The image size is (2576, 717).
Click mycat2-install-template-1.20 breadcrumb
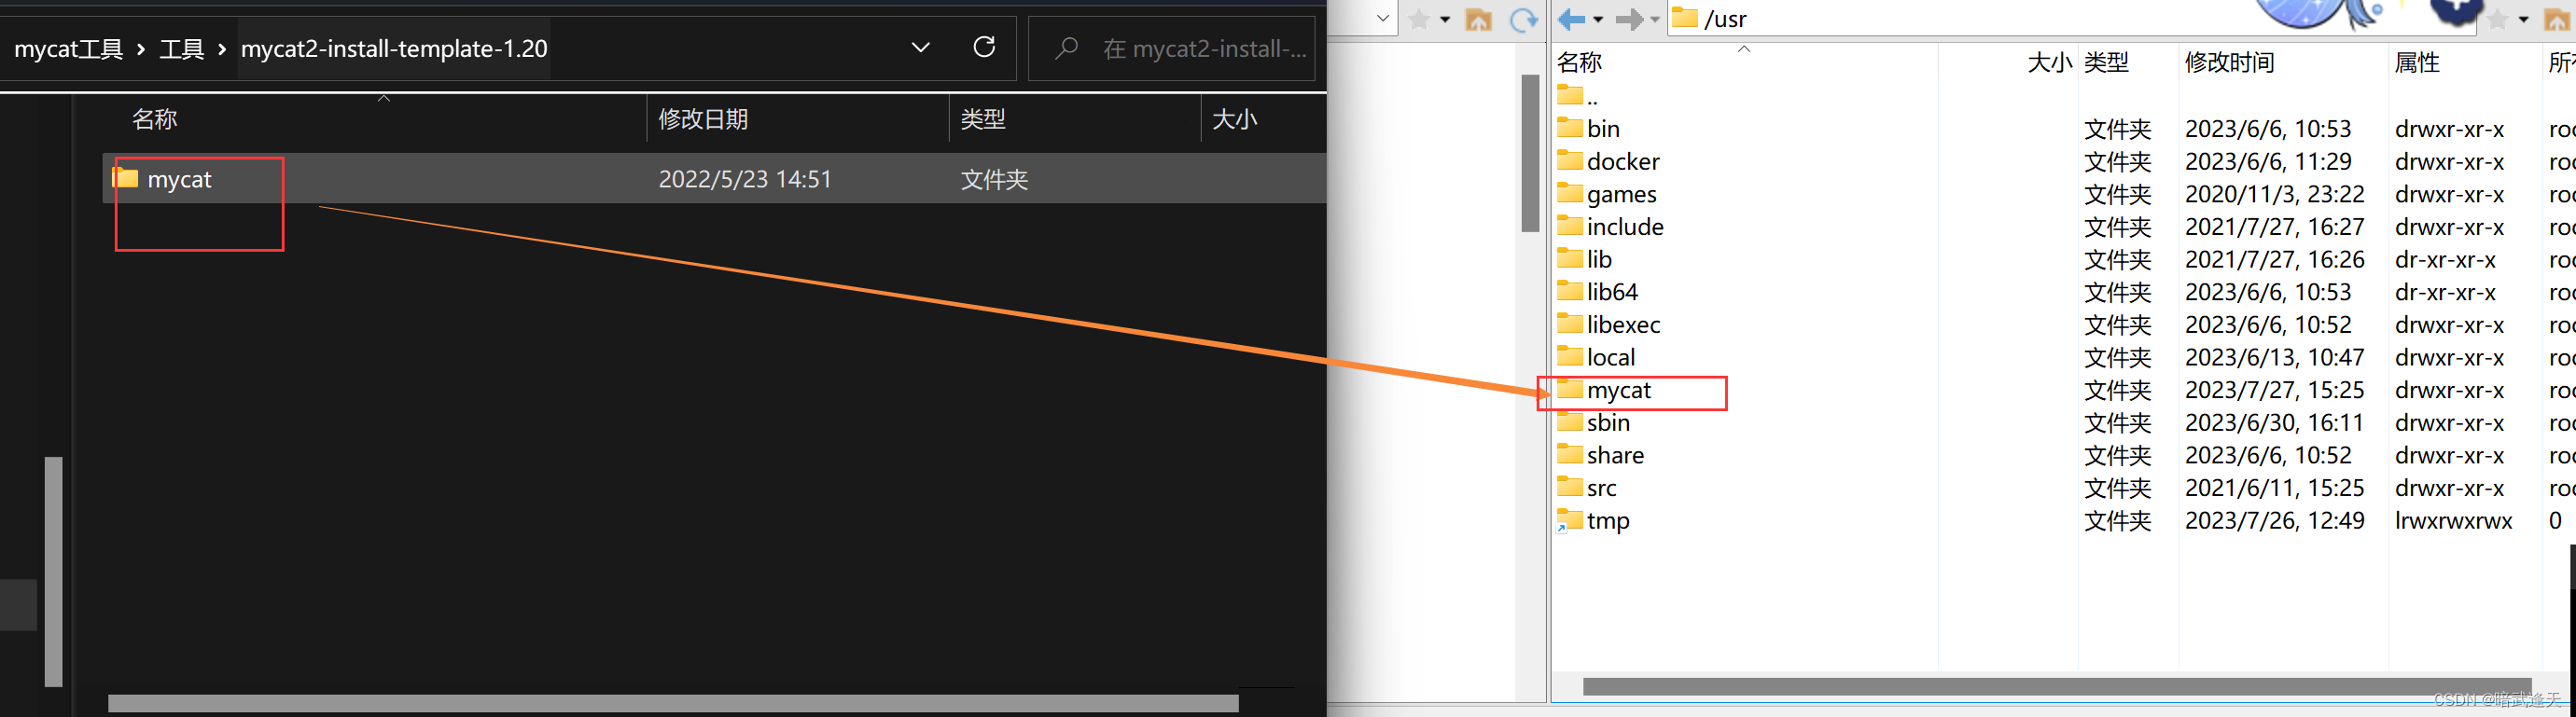click(394, 49)
